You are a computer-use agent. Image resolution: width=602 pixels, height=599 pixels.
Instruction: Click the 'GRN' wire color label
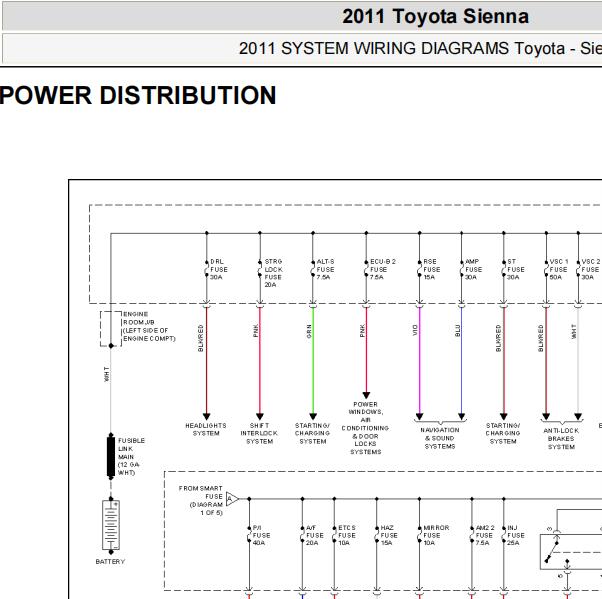(x=309, y=331)
